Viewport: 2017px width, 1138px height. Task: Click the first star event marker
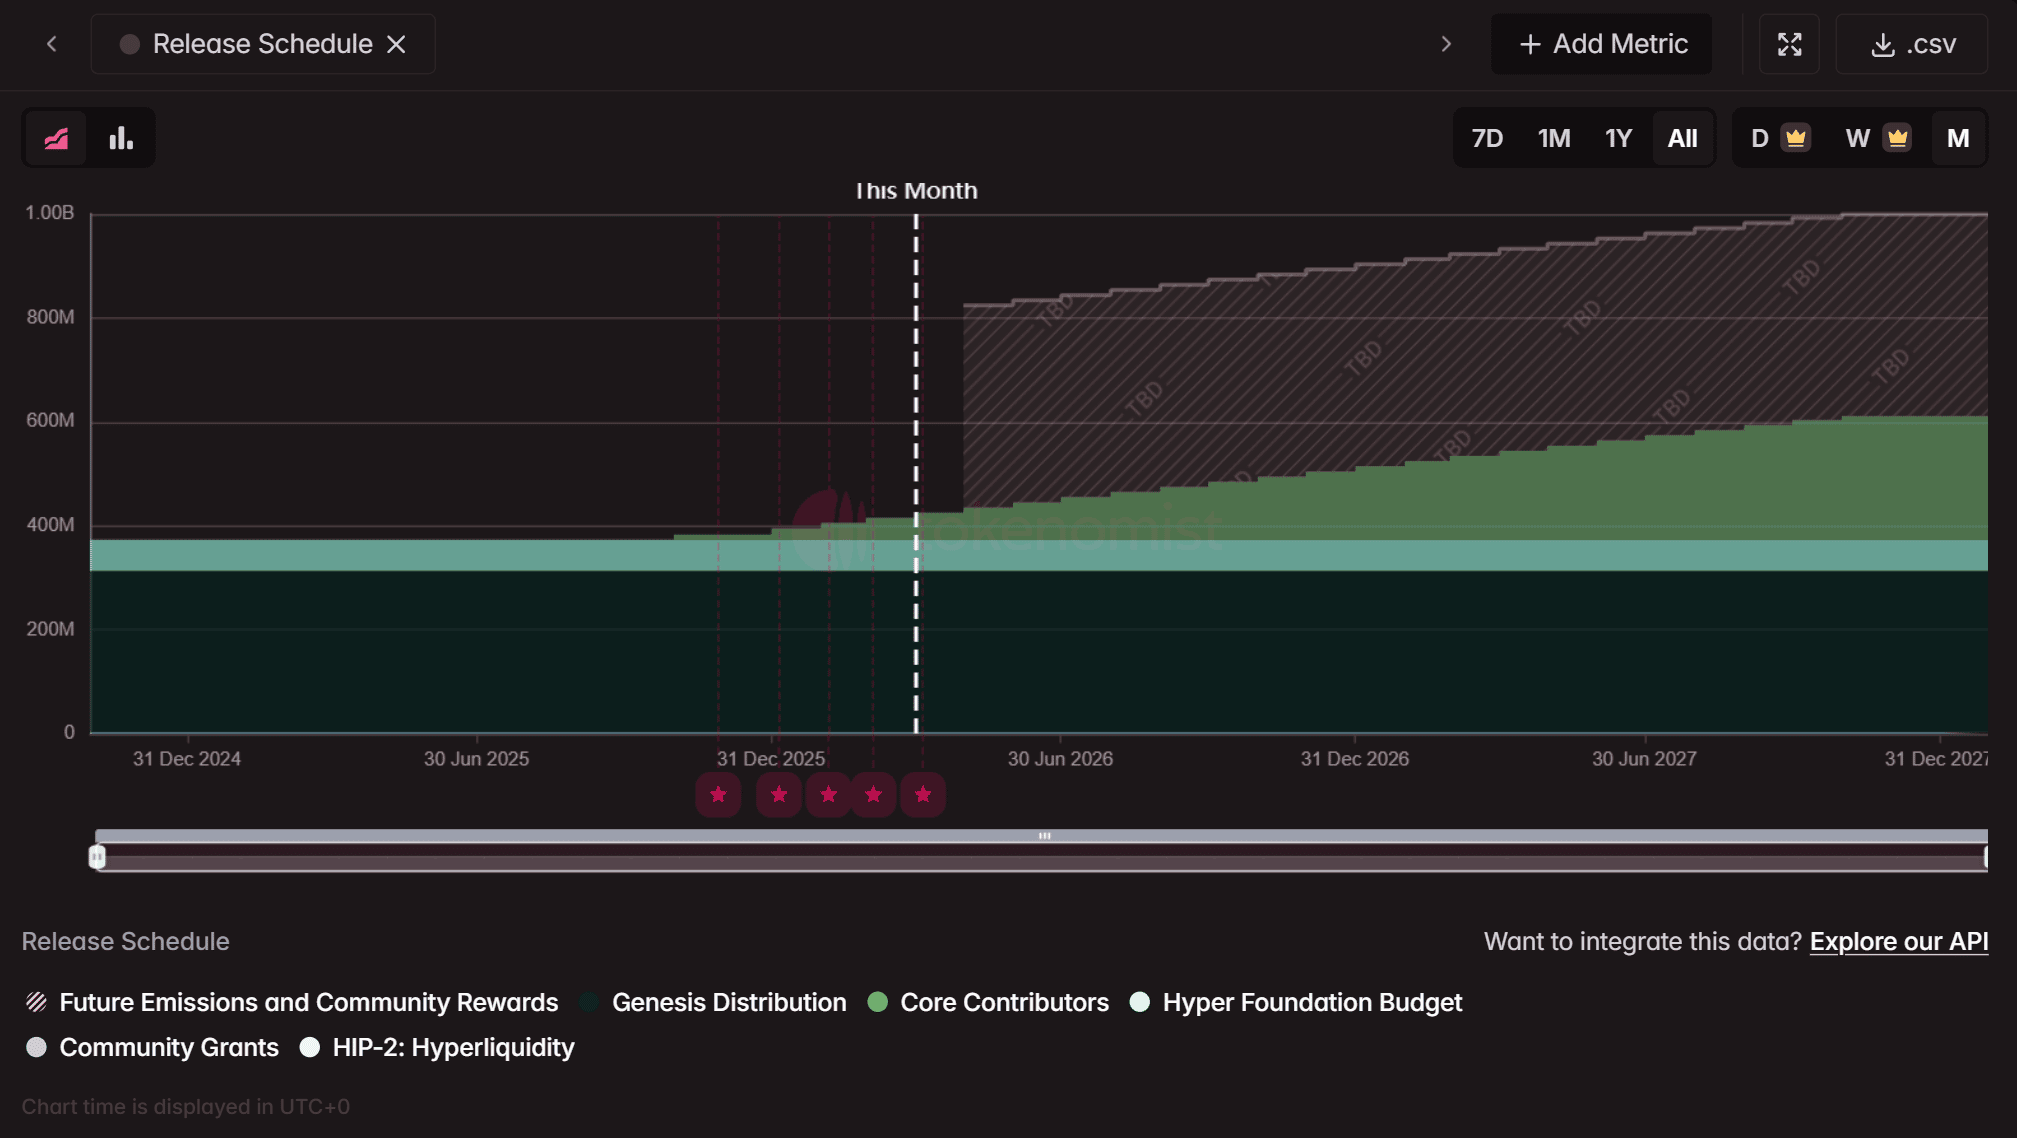718,795
